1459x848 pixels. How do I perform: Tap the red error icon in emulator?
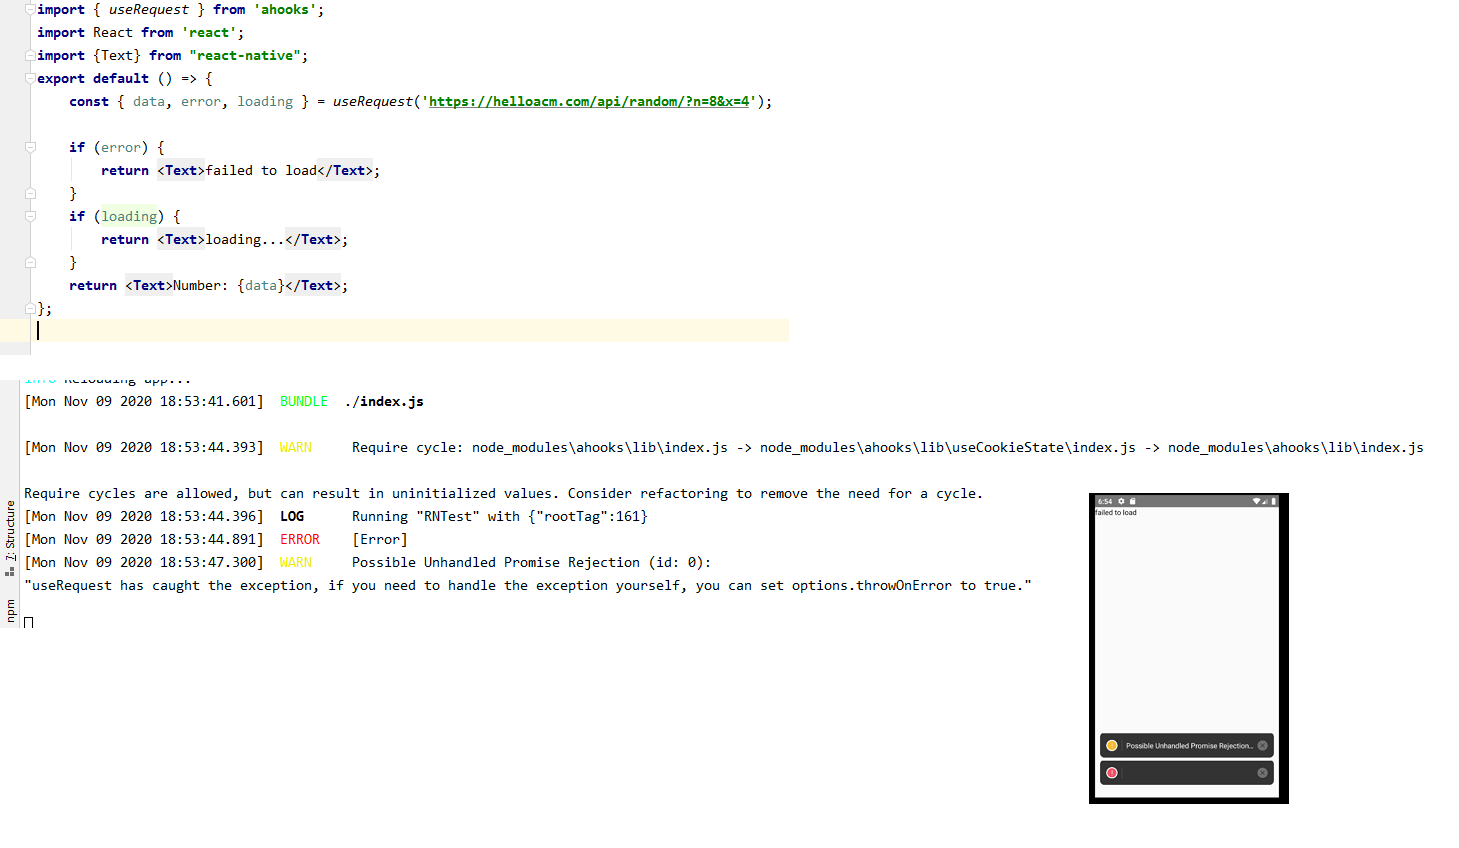point(1112,773)
